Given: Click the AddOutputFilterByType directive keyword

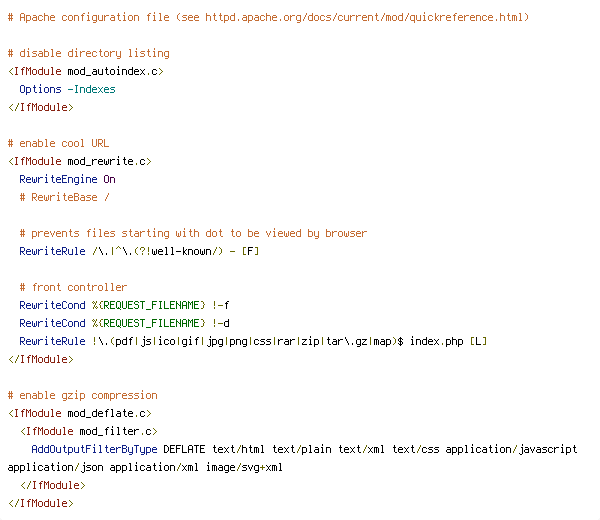Looking at the screenshot, I should click(x=95, y=449).
